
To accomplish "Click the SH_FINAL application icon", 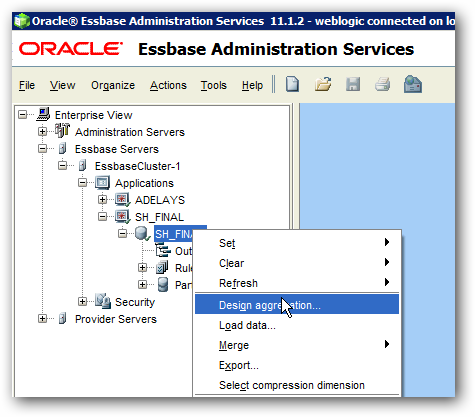I will [123, 217].
